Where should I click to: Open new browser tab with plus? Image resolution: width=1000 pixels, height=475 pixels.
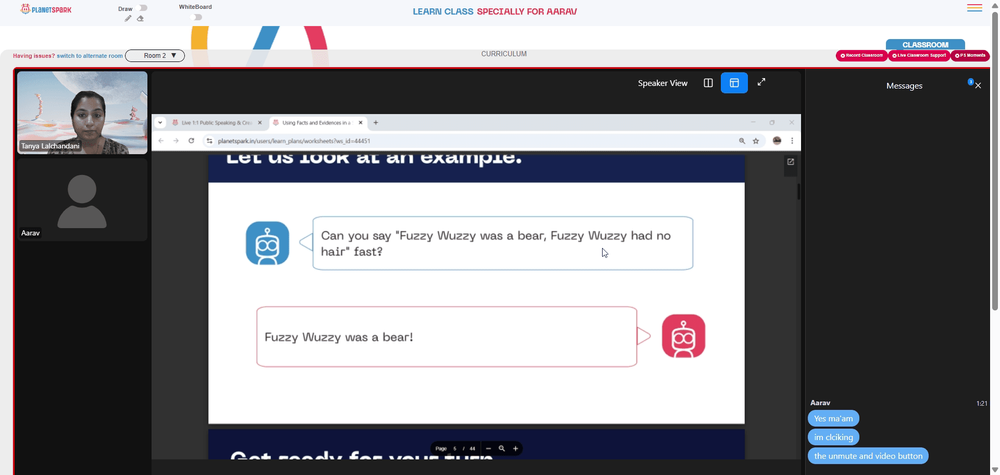point(376,122)
